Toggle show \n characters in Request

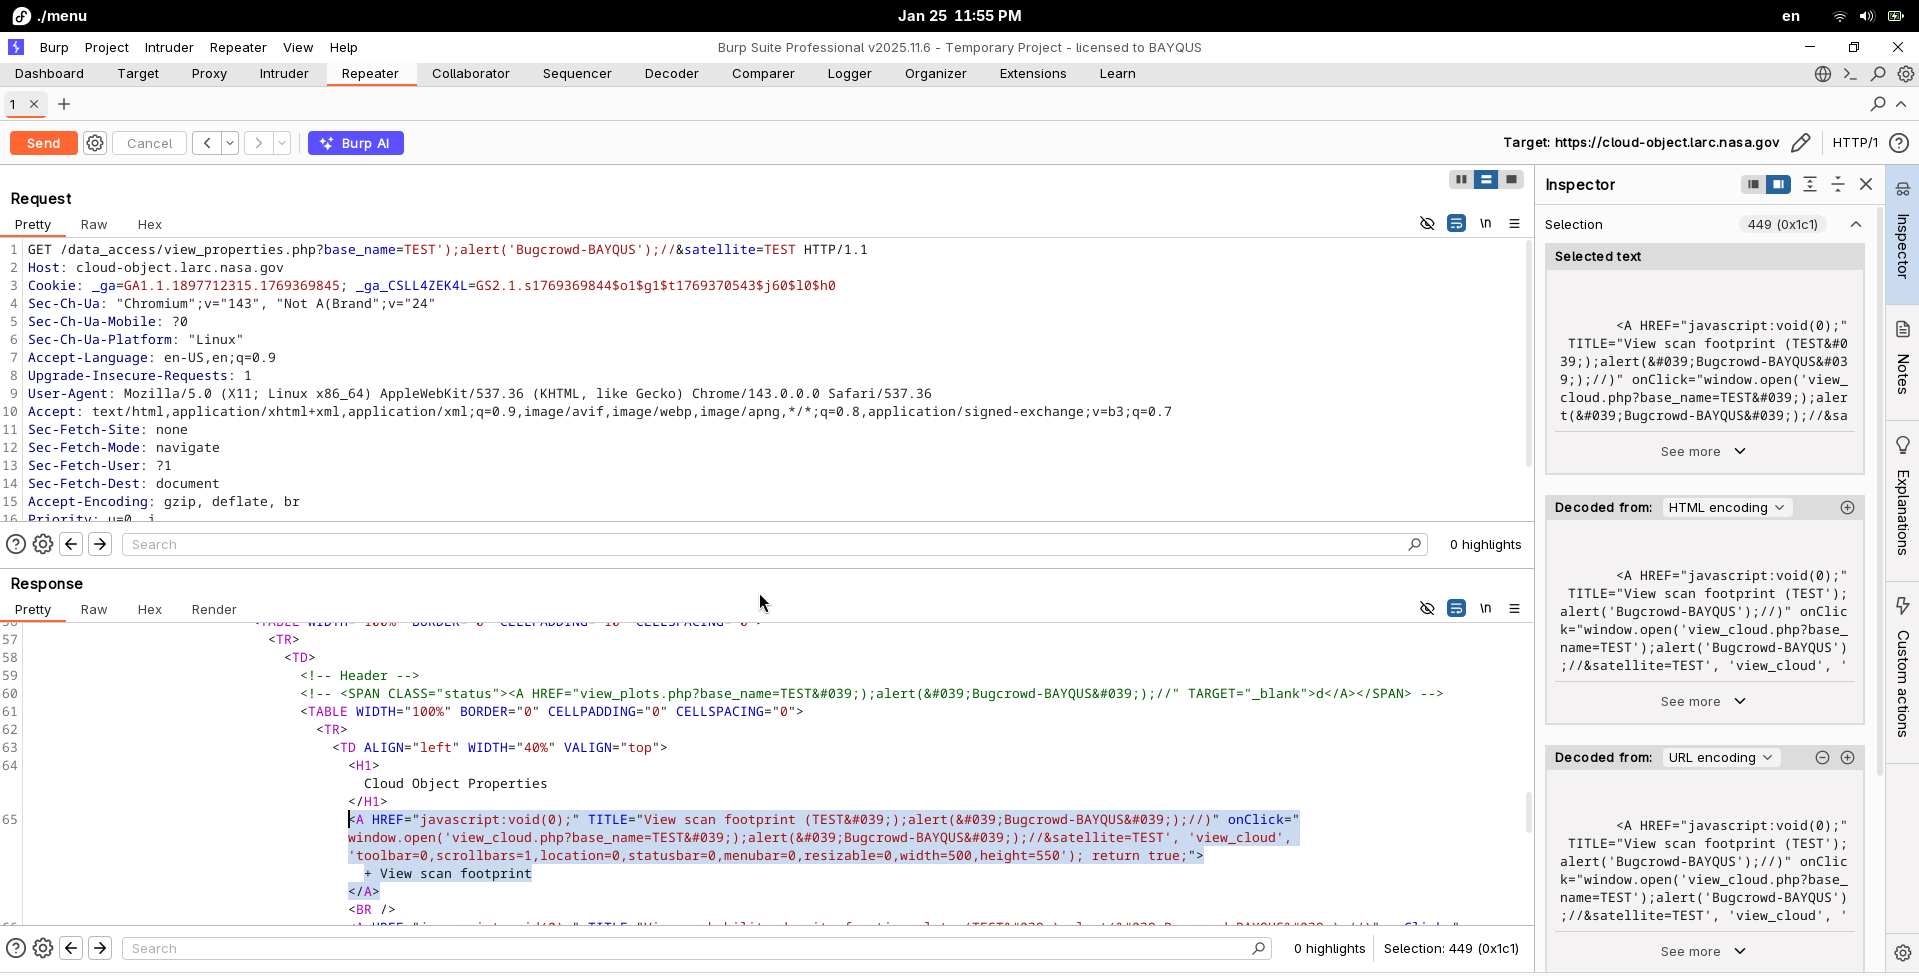(1486, 224)
